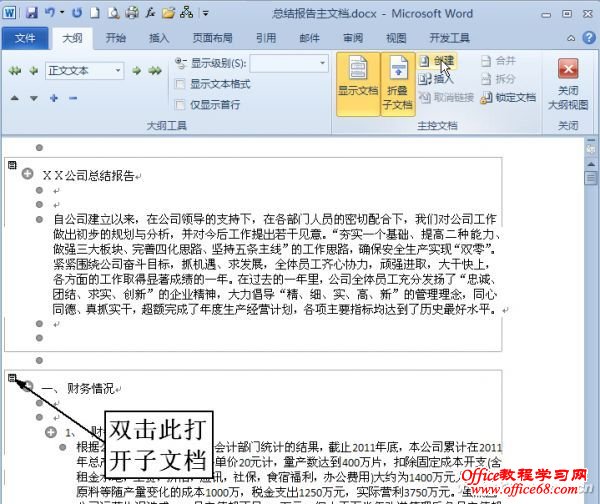Viewport: 600px width, 504px height.
Task: Click Move Up triangle in outline tools
Action: 15,98
